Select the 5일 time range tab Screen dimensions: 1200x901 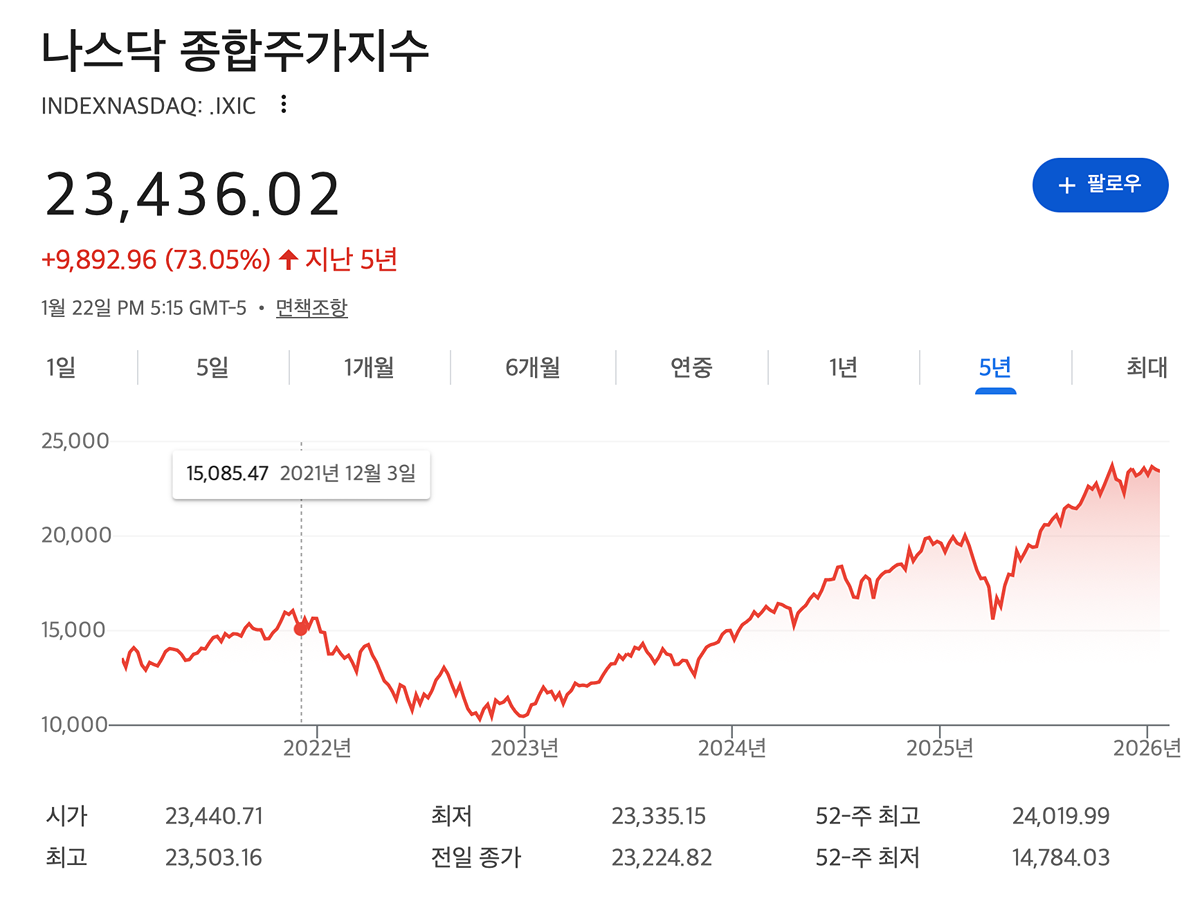tap(213, 368)
